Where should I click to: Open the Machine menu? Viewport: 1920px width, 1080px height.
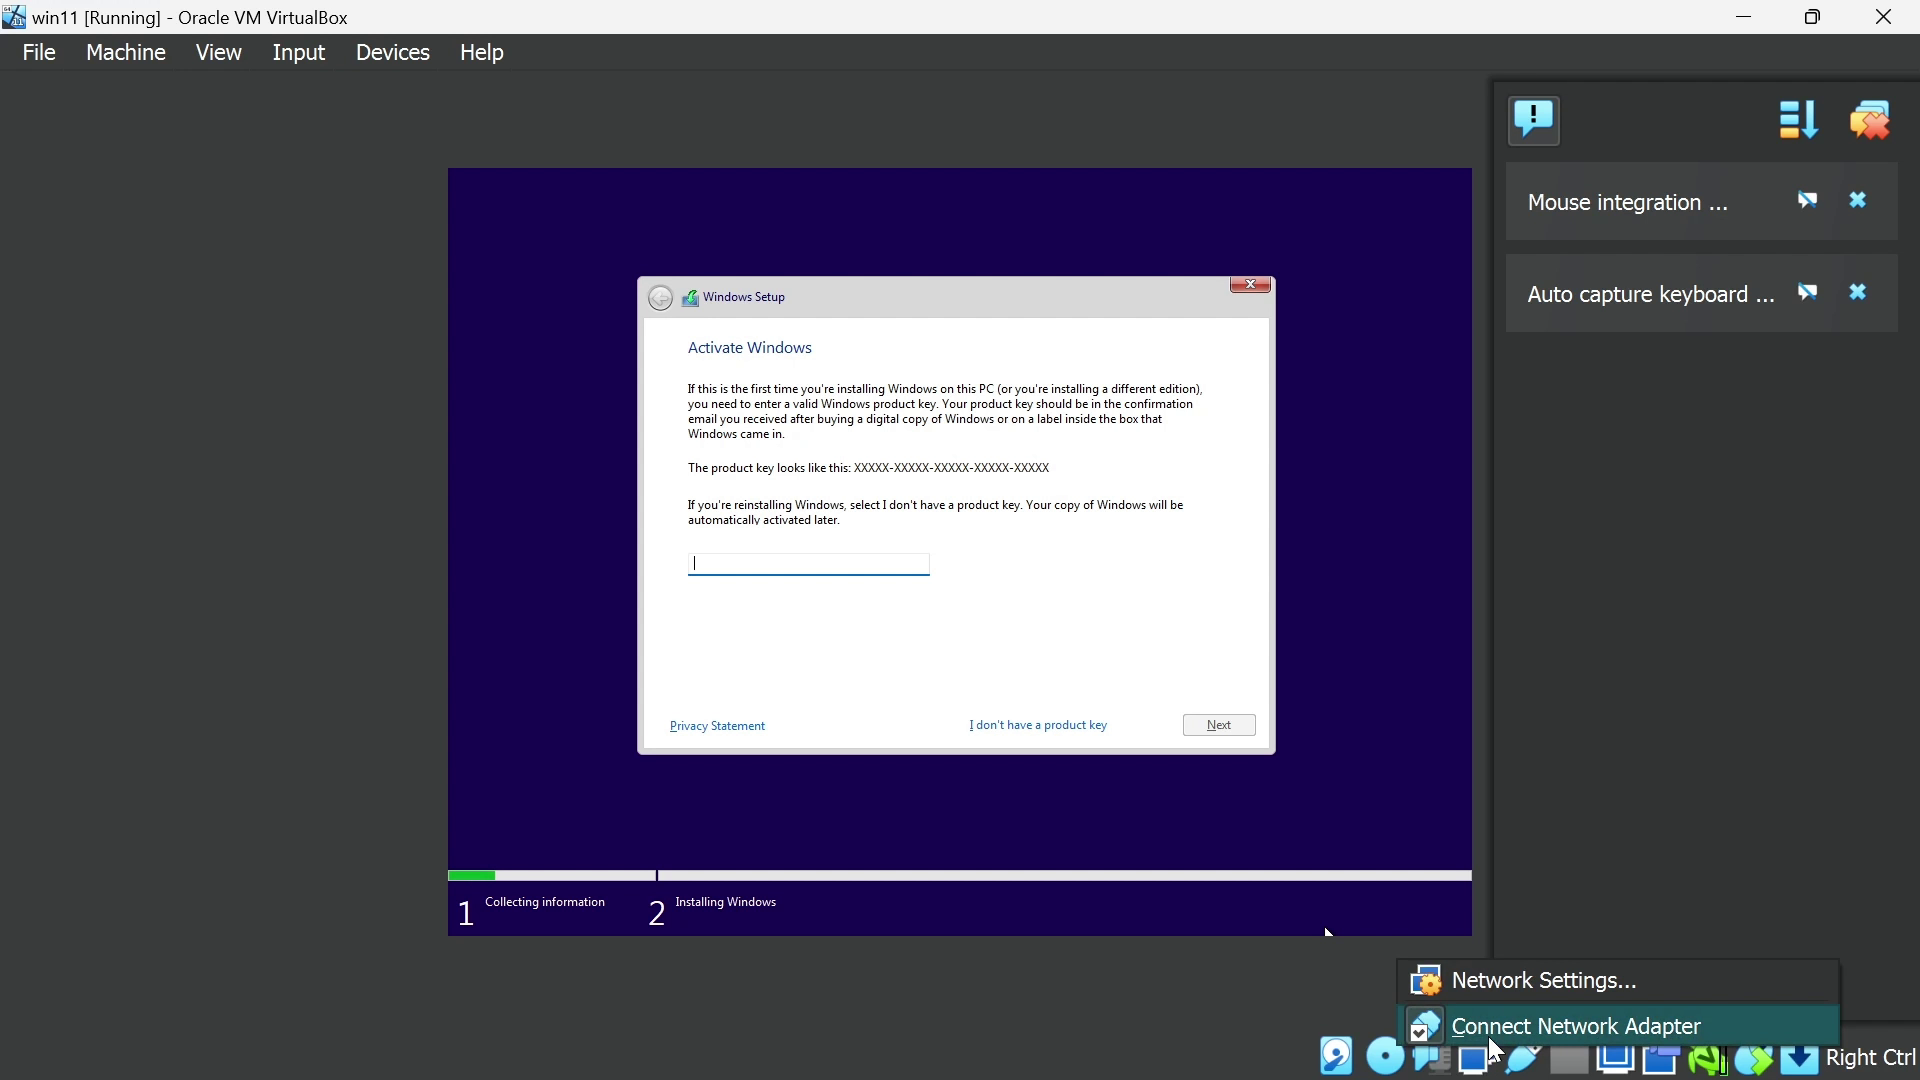125,52
